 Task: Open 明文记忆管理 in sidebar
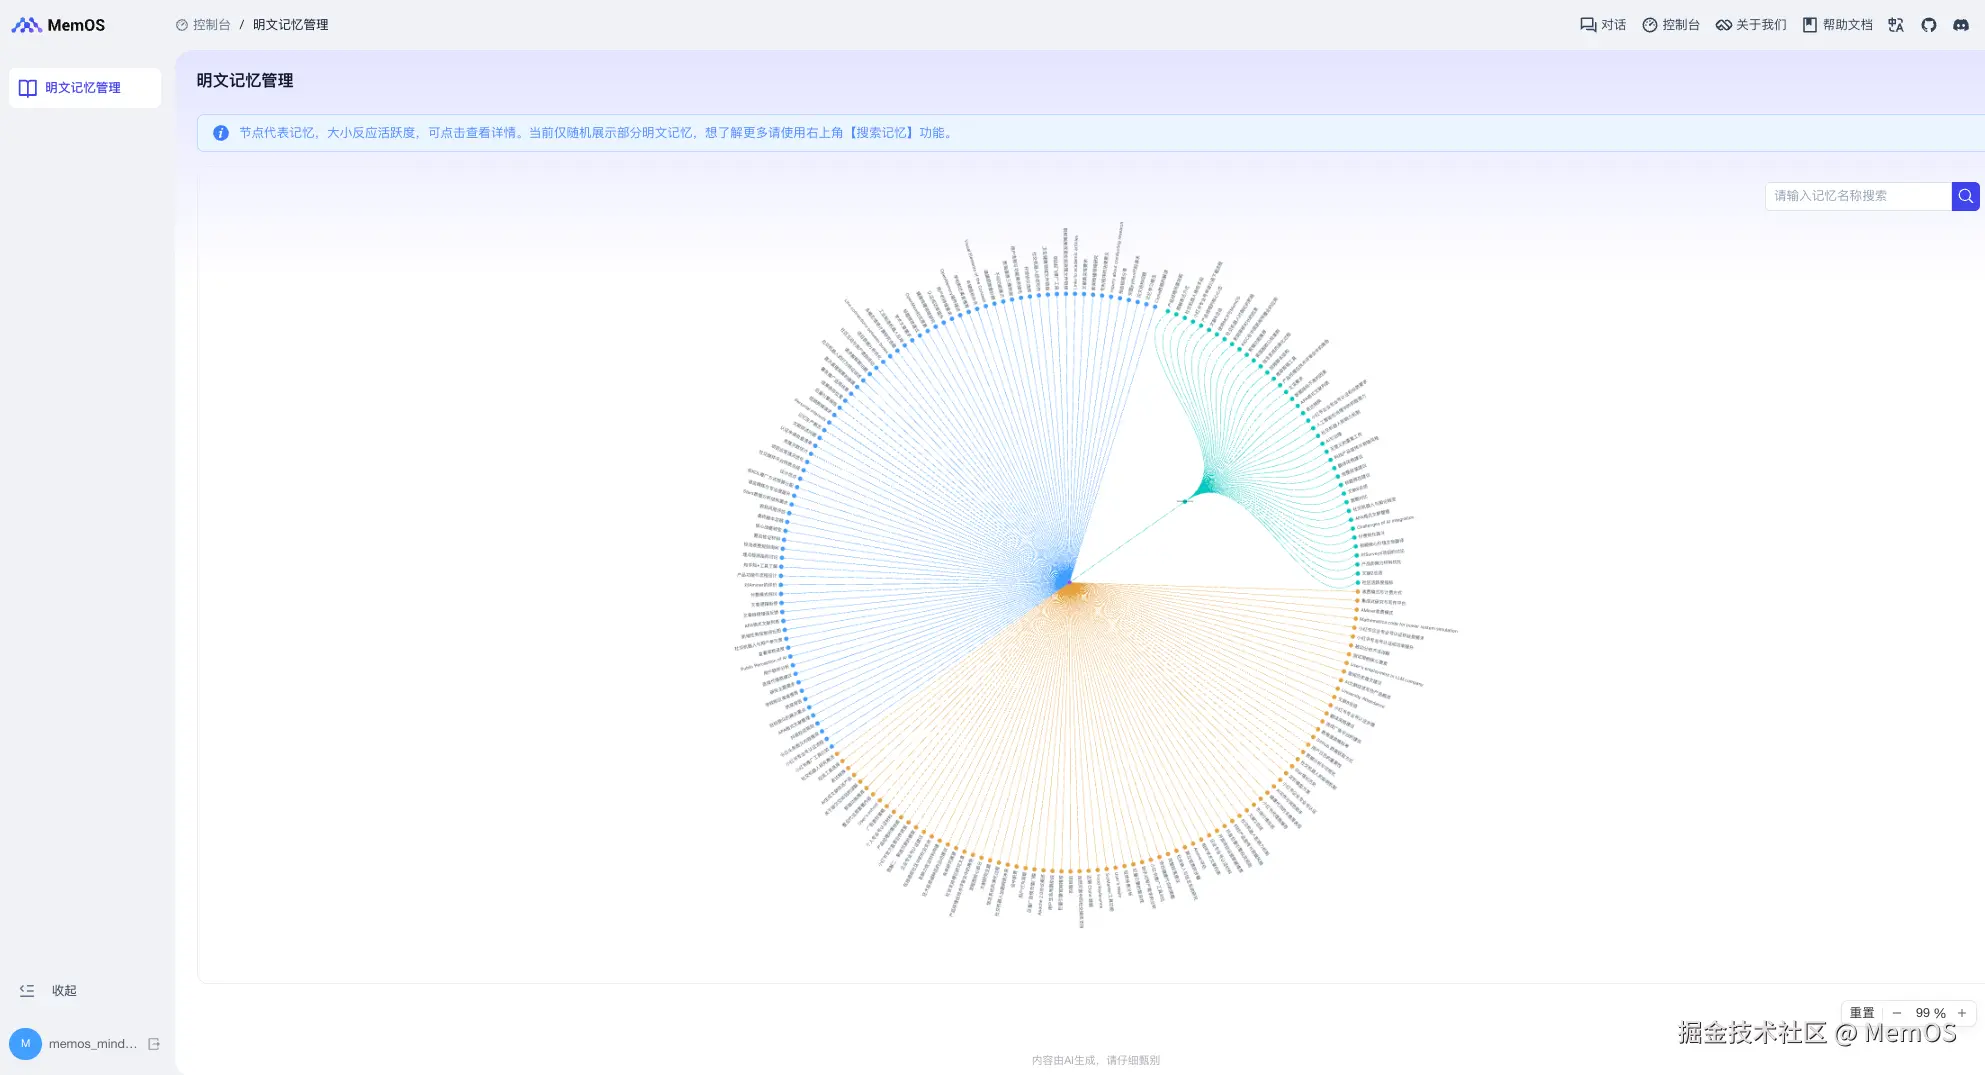[x=84, y=88]
